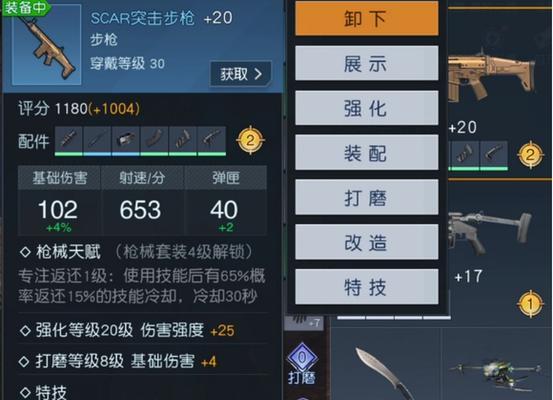
Task: Select the +17 gray gun in inventory
Action: [492, 233]
